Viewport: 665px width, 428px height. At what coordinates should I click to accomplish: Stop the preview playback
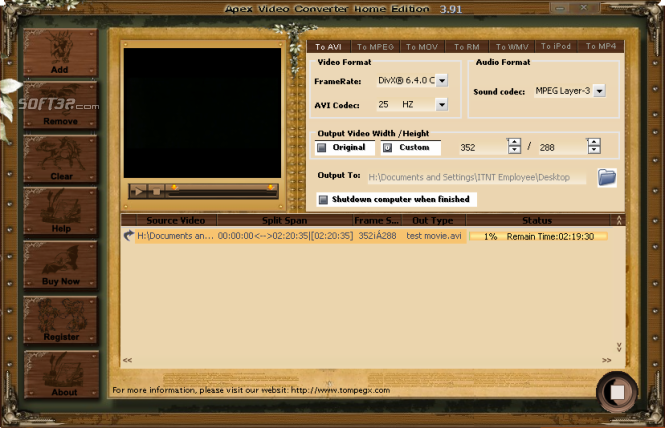click(156, 191)
